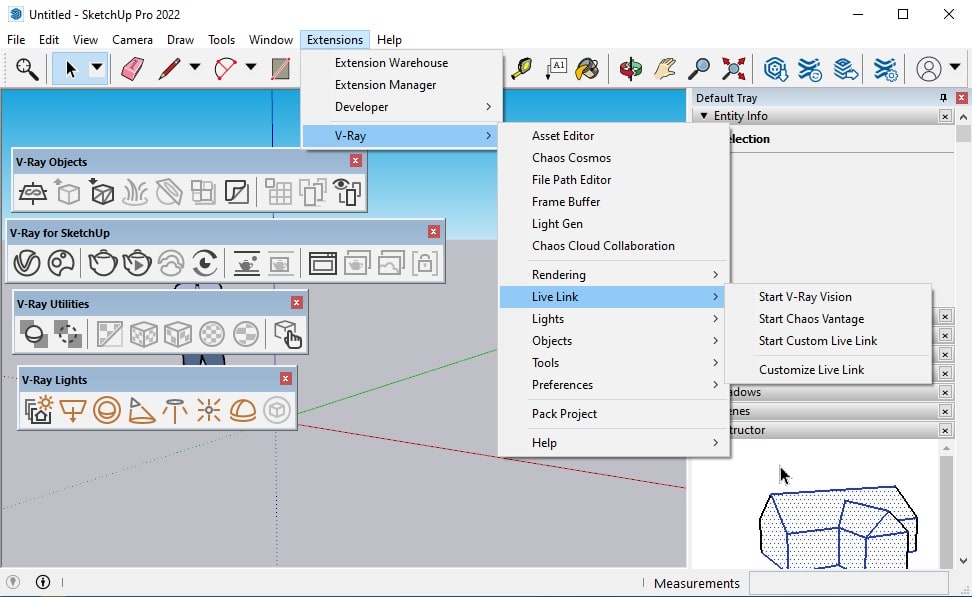Close the Entity Info panel
The height and width of the screenshot is (597, 972).
[x=945, y=116]
